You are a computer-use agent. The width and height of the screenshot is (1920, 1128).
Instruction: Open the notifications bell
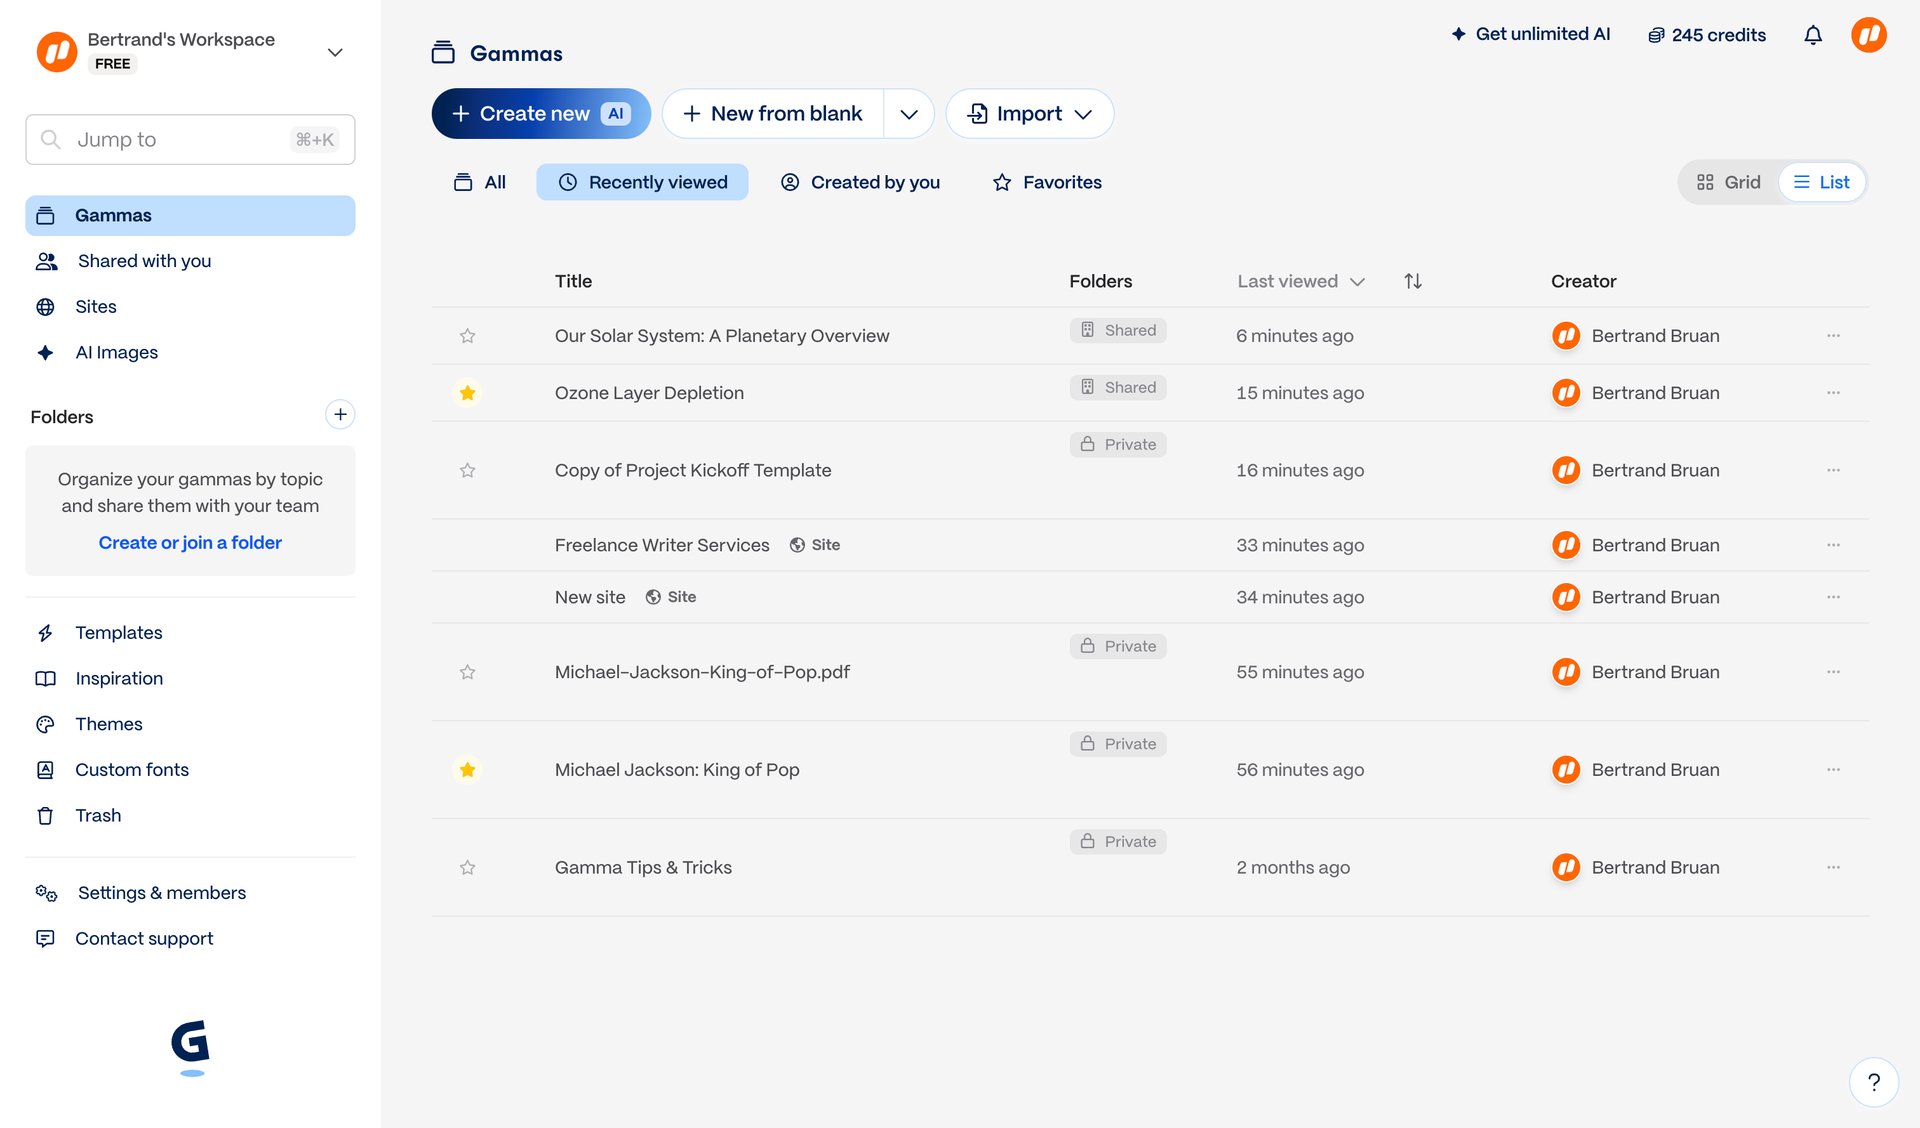coord(1812,35)
